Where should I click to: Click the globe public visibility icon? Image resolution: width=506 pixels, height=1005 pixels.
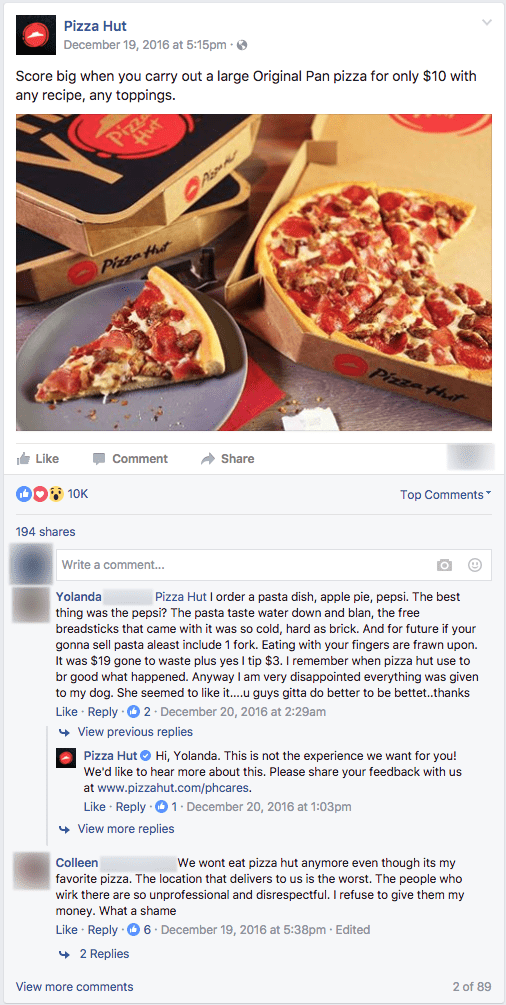[242, 45]
